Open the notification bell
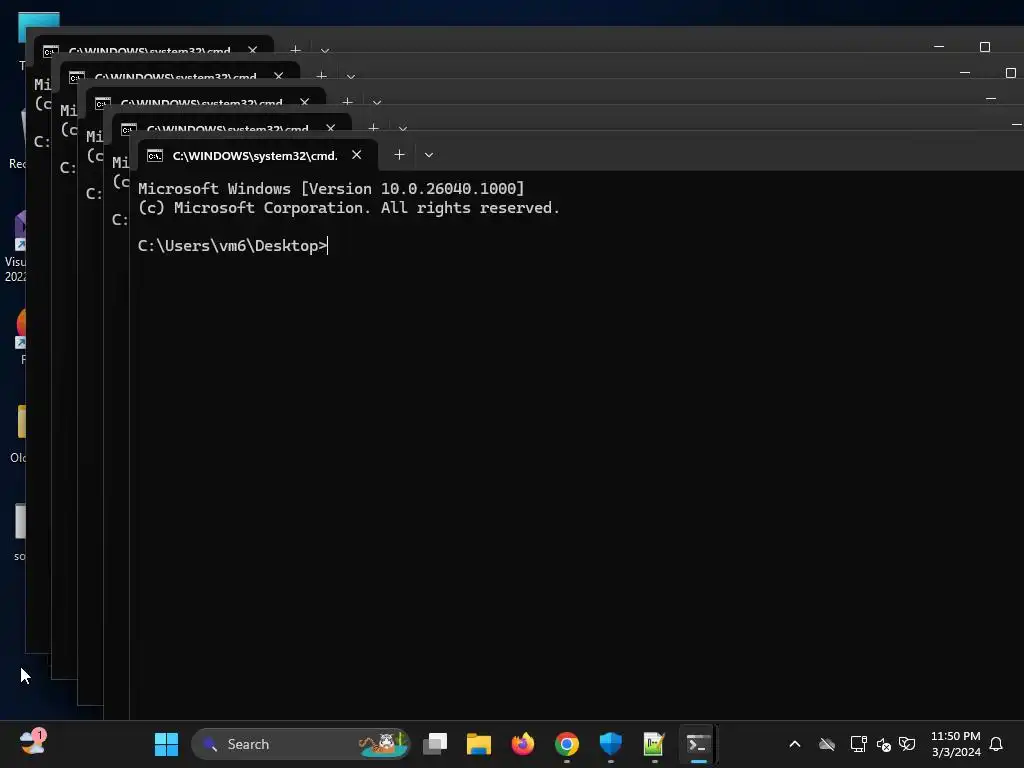Image resolution: width=1024 pixels, height=768 pixels. (996, 744)
